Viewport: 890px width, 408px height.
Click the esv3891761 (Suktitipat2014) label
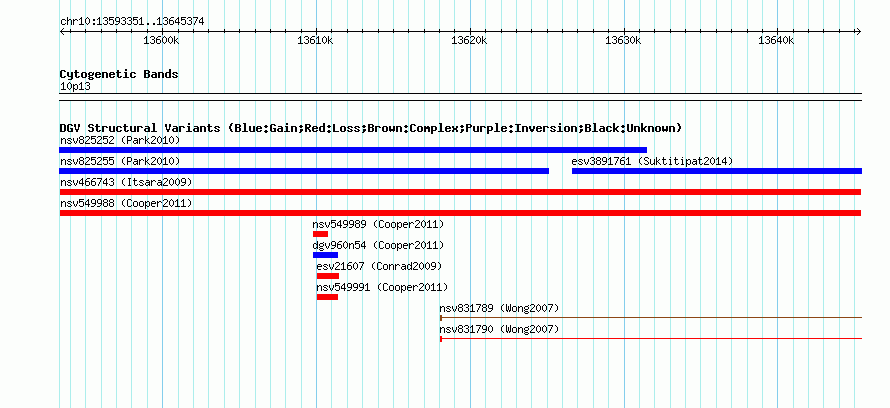click(x=652, y=161)
